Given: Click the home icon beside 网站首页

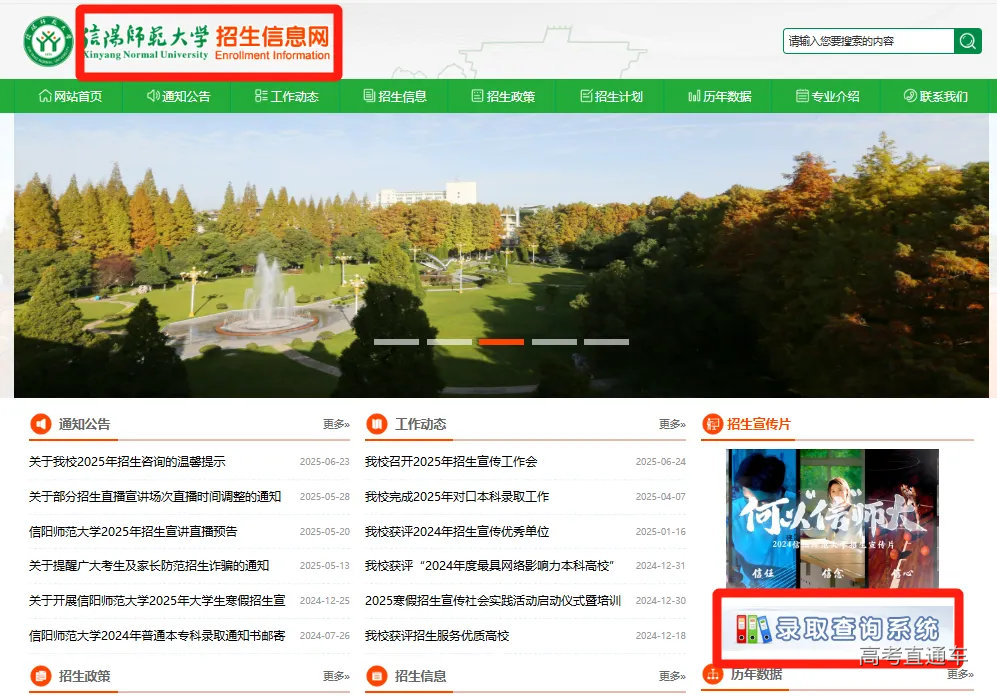Looking at the screenshot, I should pos(44,96).
